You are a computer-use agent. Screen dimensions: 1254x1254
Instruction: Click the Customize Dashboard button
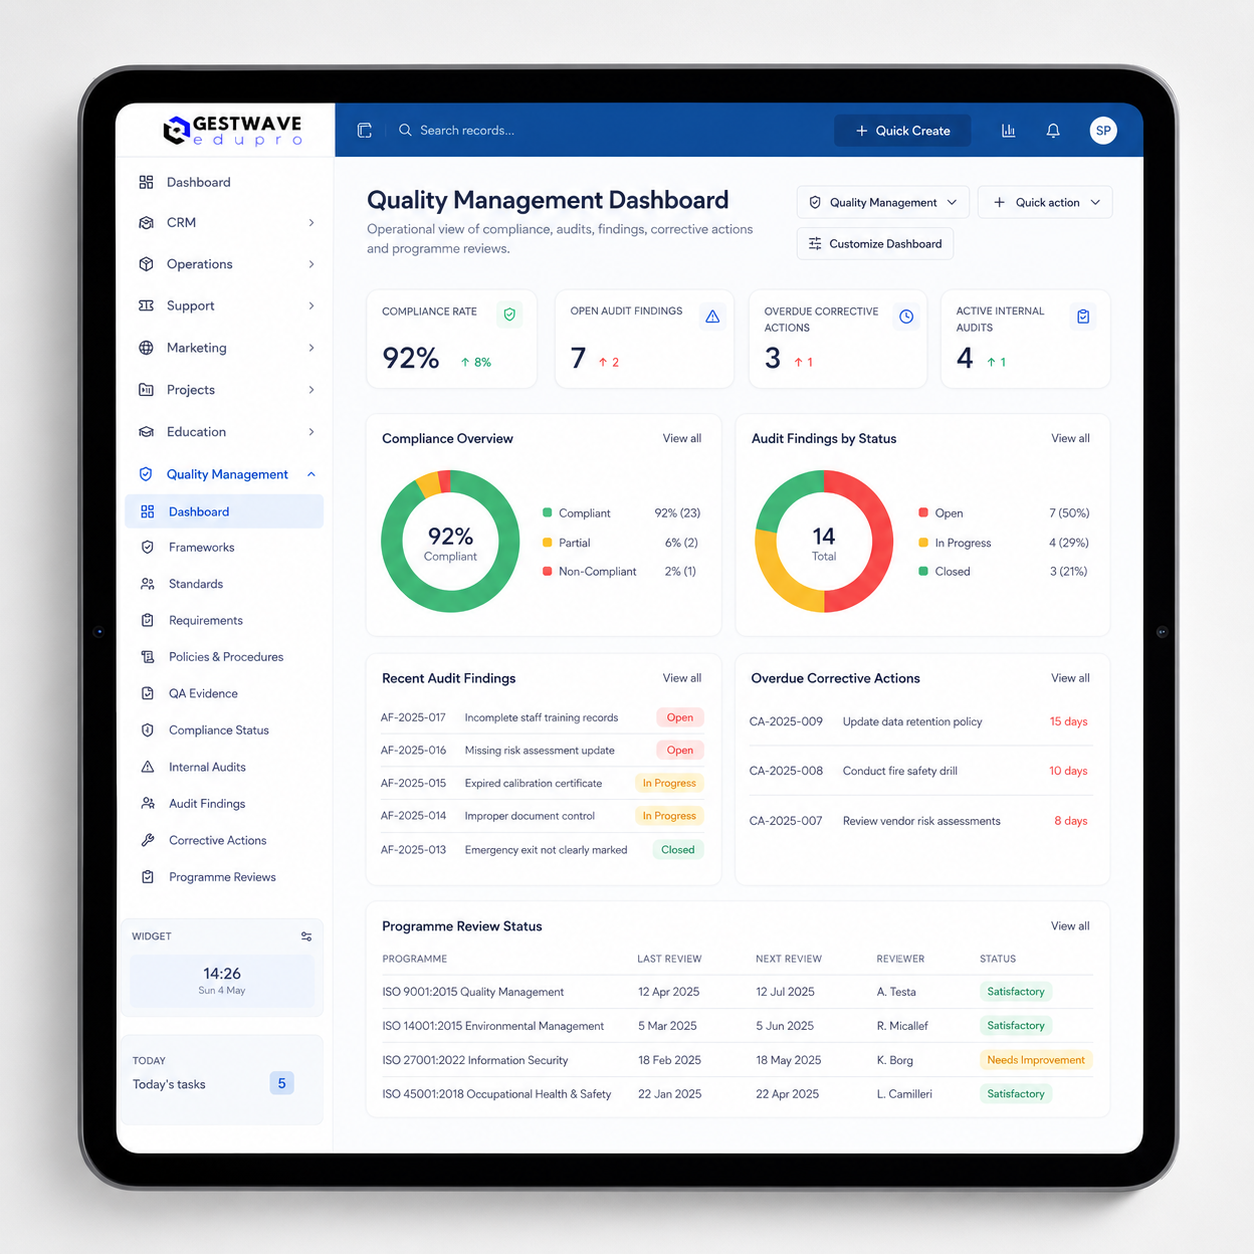click(875, 244)
